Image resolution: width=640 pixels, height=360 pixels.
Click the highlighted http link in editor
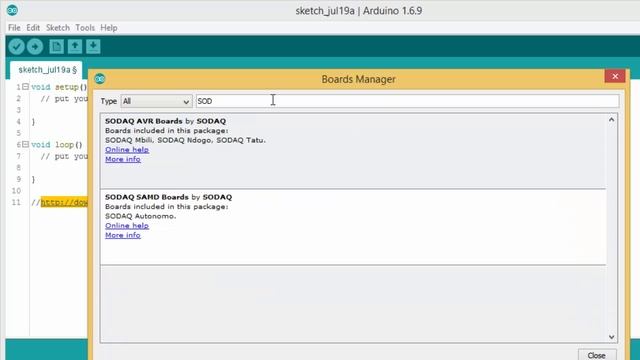(x=64, y=202)
